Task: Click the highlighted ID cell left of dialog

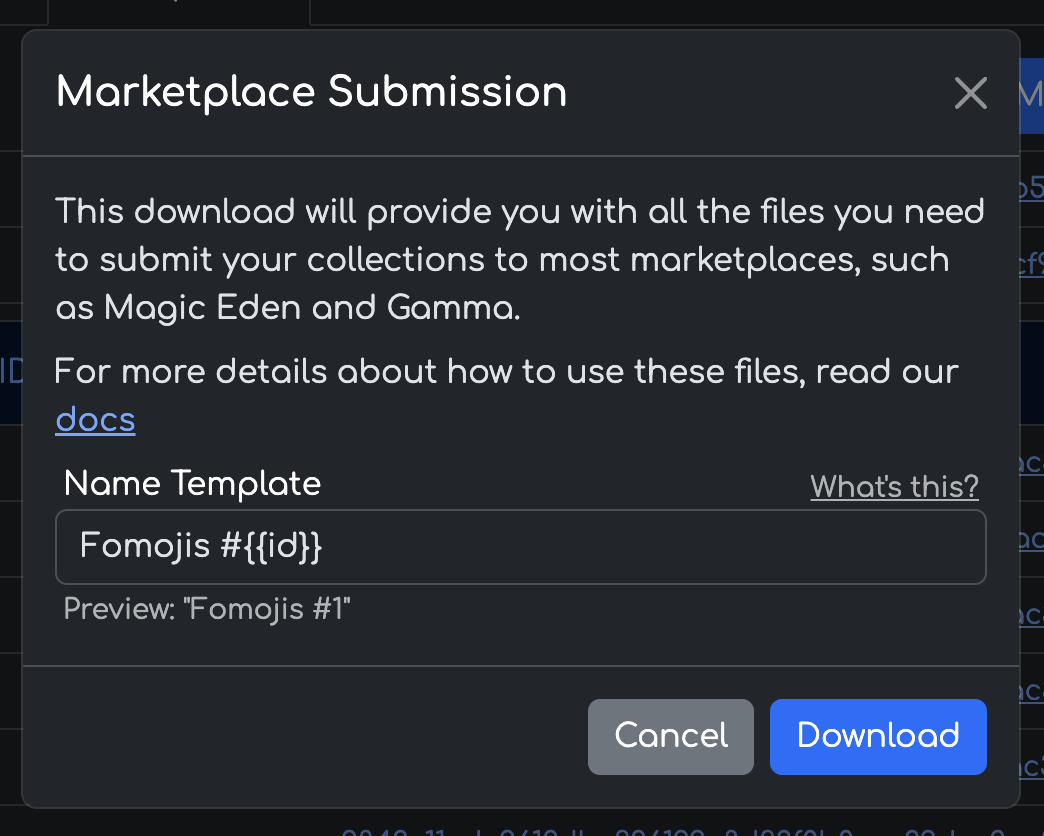Action: click(x=10, y=370)
